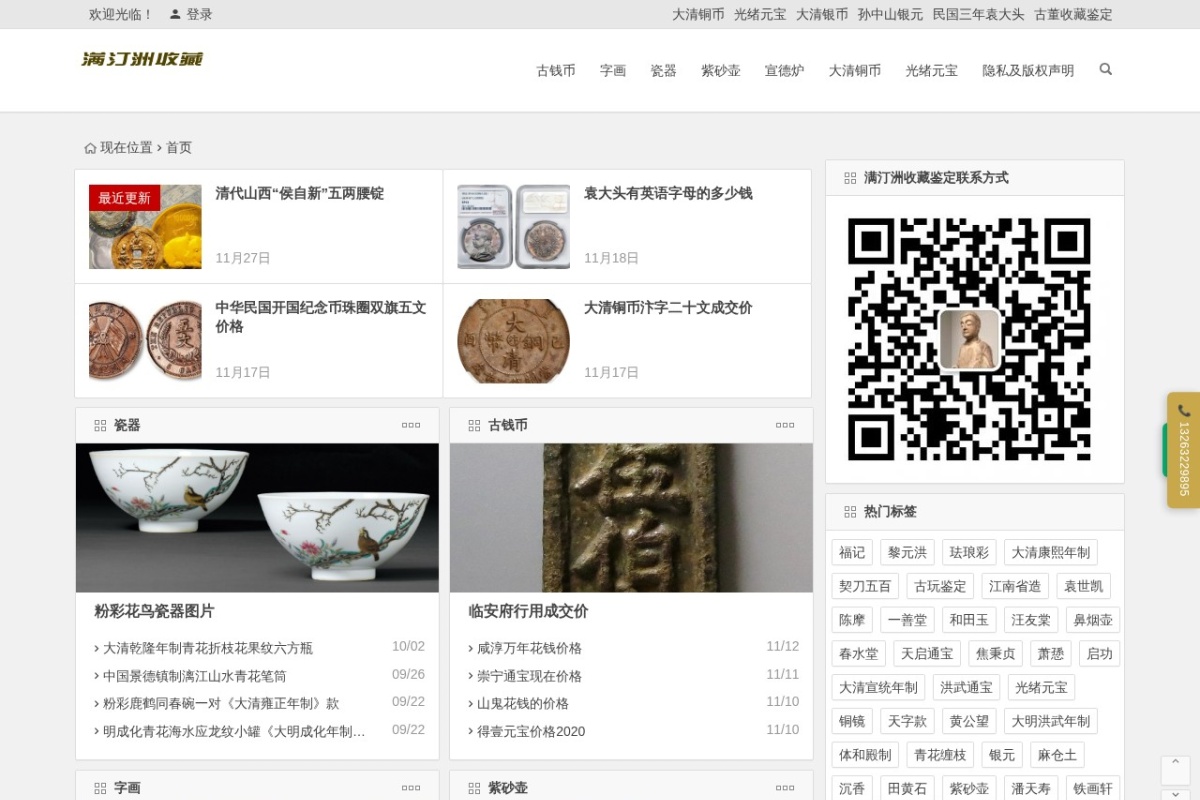1200x800 pixels.
Task: Select the 鼻烟壶 tag
Action: click(x=1093, y=621)
